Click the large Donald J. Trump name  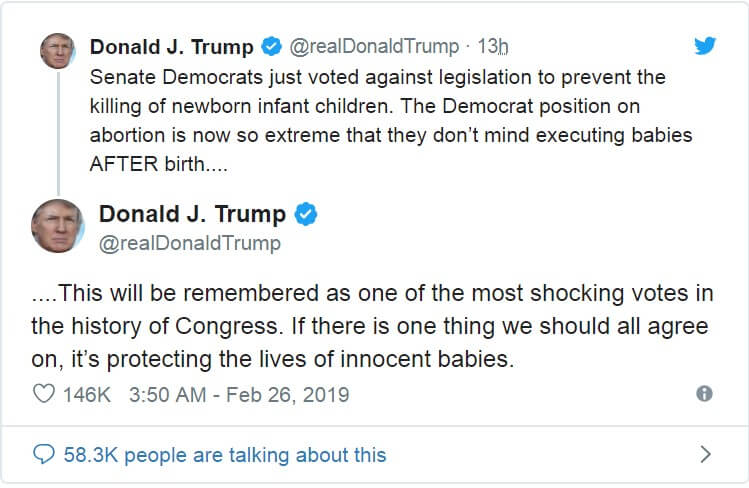pyautogui.click(x=192, y=213)
